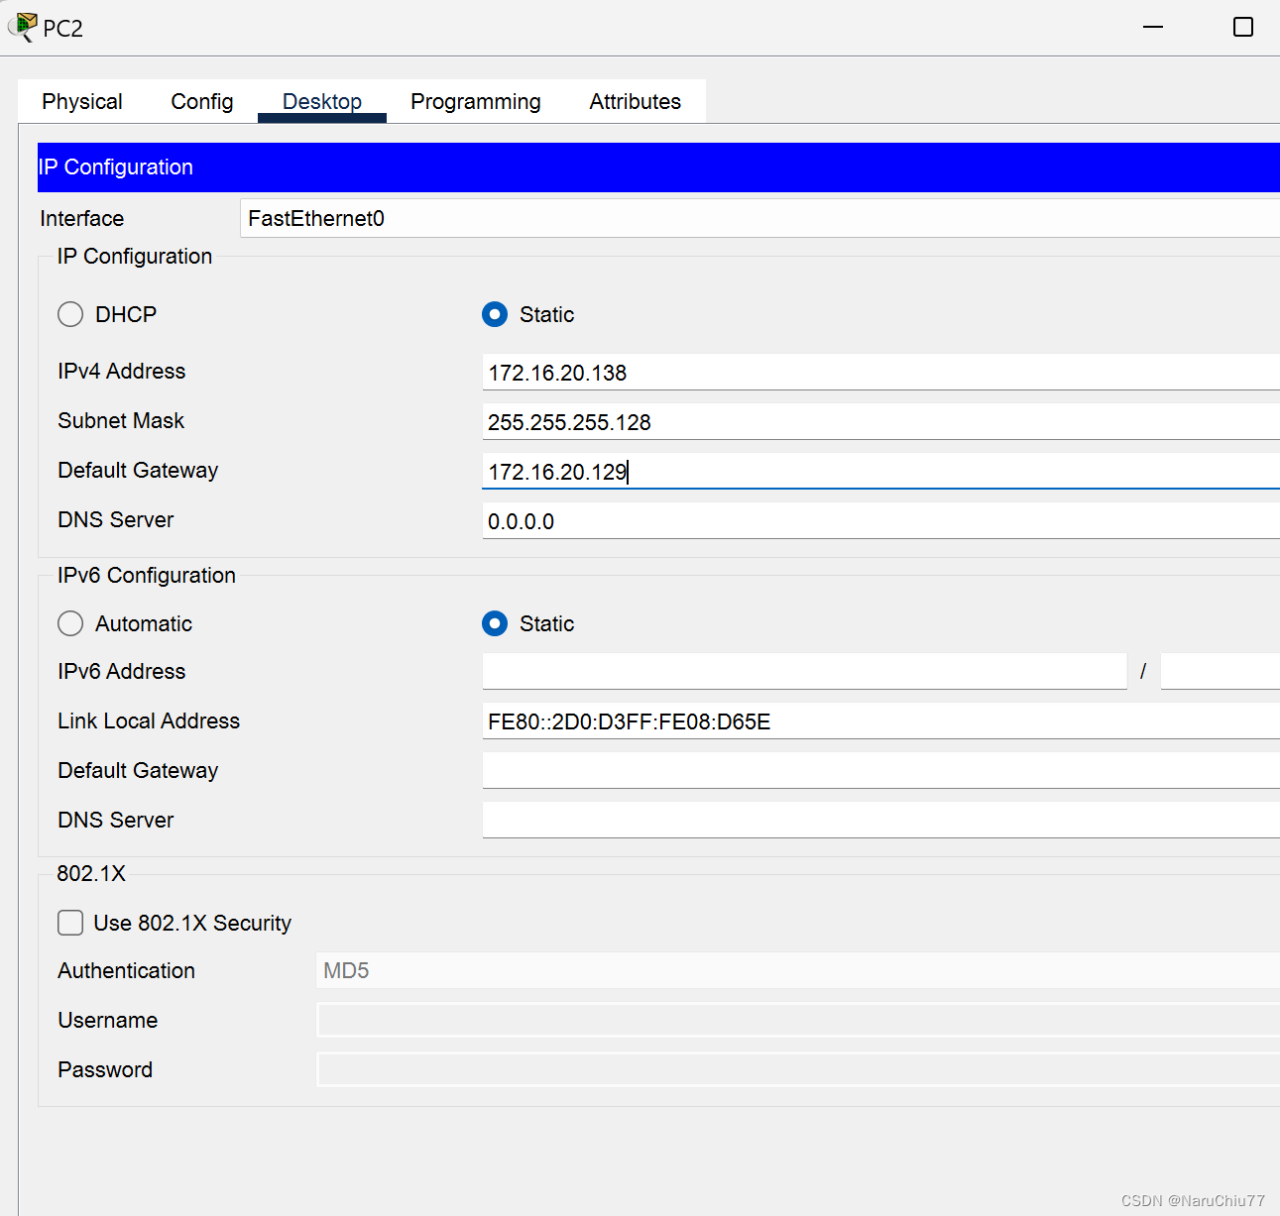Click the IPv4 Address field
The height and width of the screenshot is (1216, 1280).
pos(880,373)
